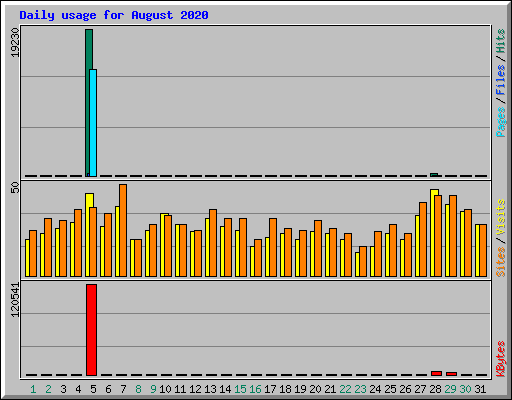The image size is (512, 400).
Task: Click day label 24 on the x-axis
Action: point(375,389)
